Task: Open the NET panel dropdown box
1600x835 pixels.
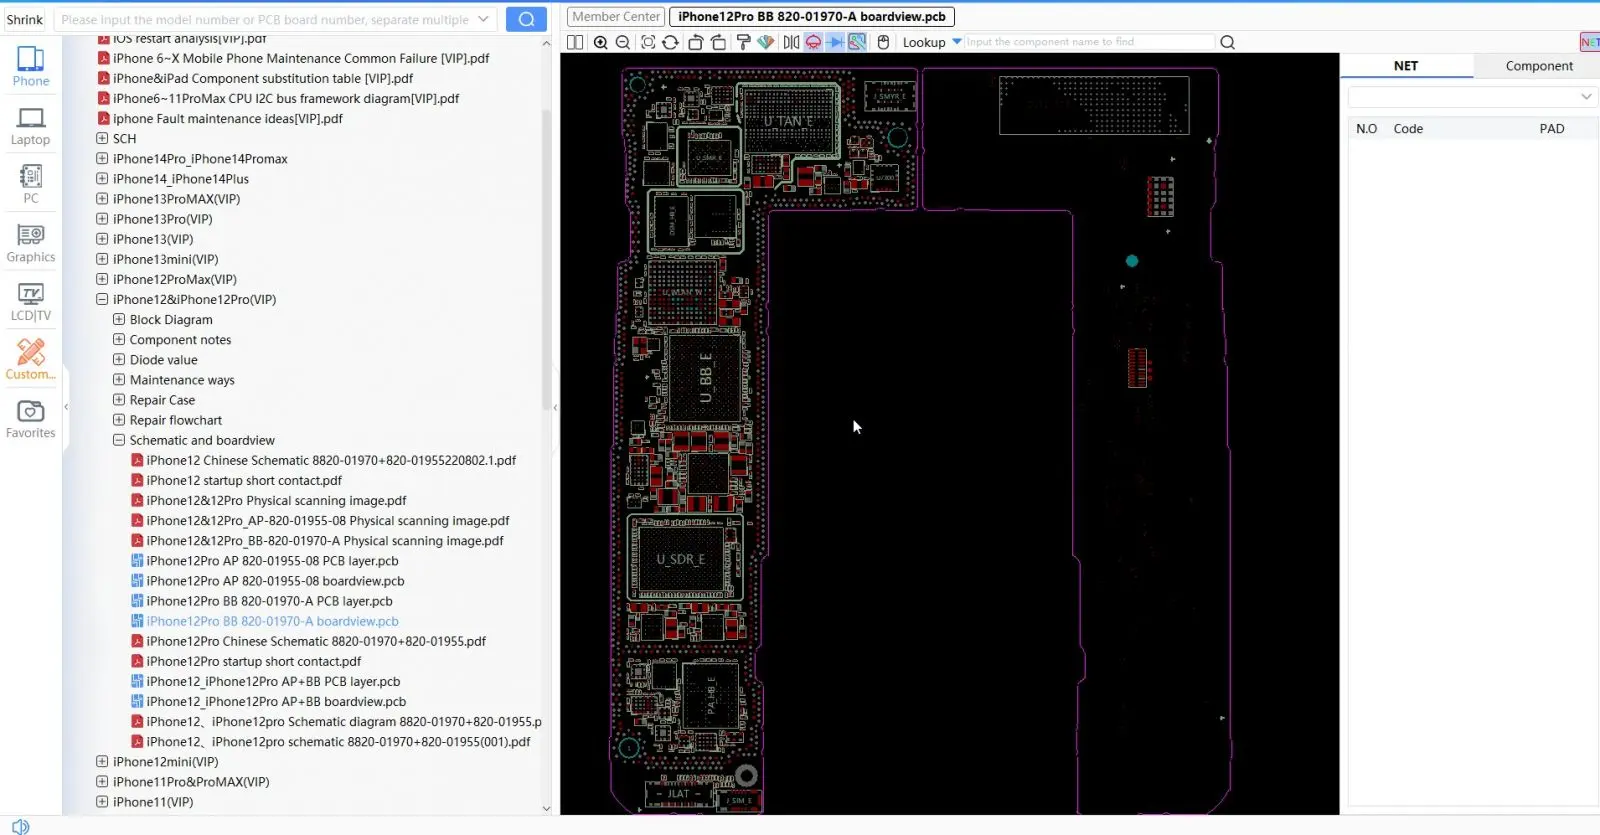Action: [1472, 97]
